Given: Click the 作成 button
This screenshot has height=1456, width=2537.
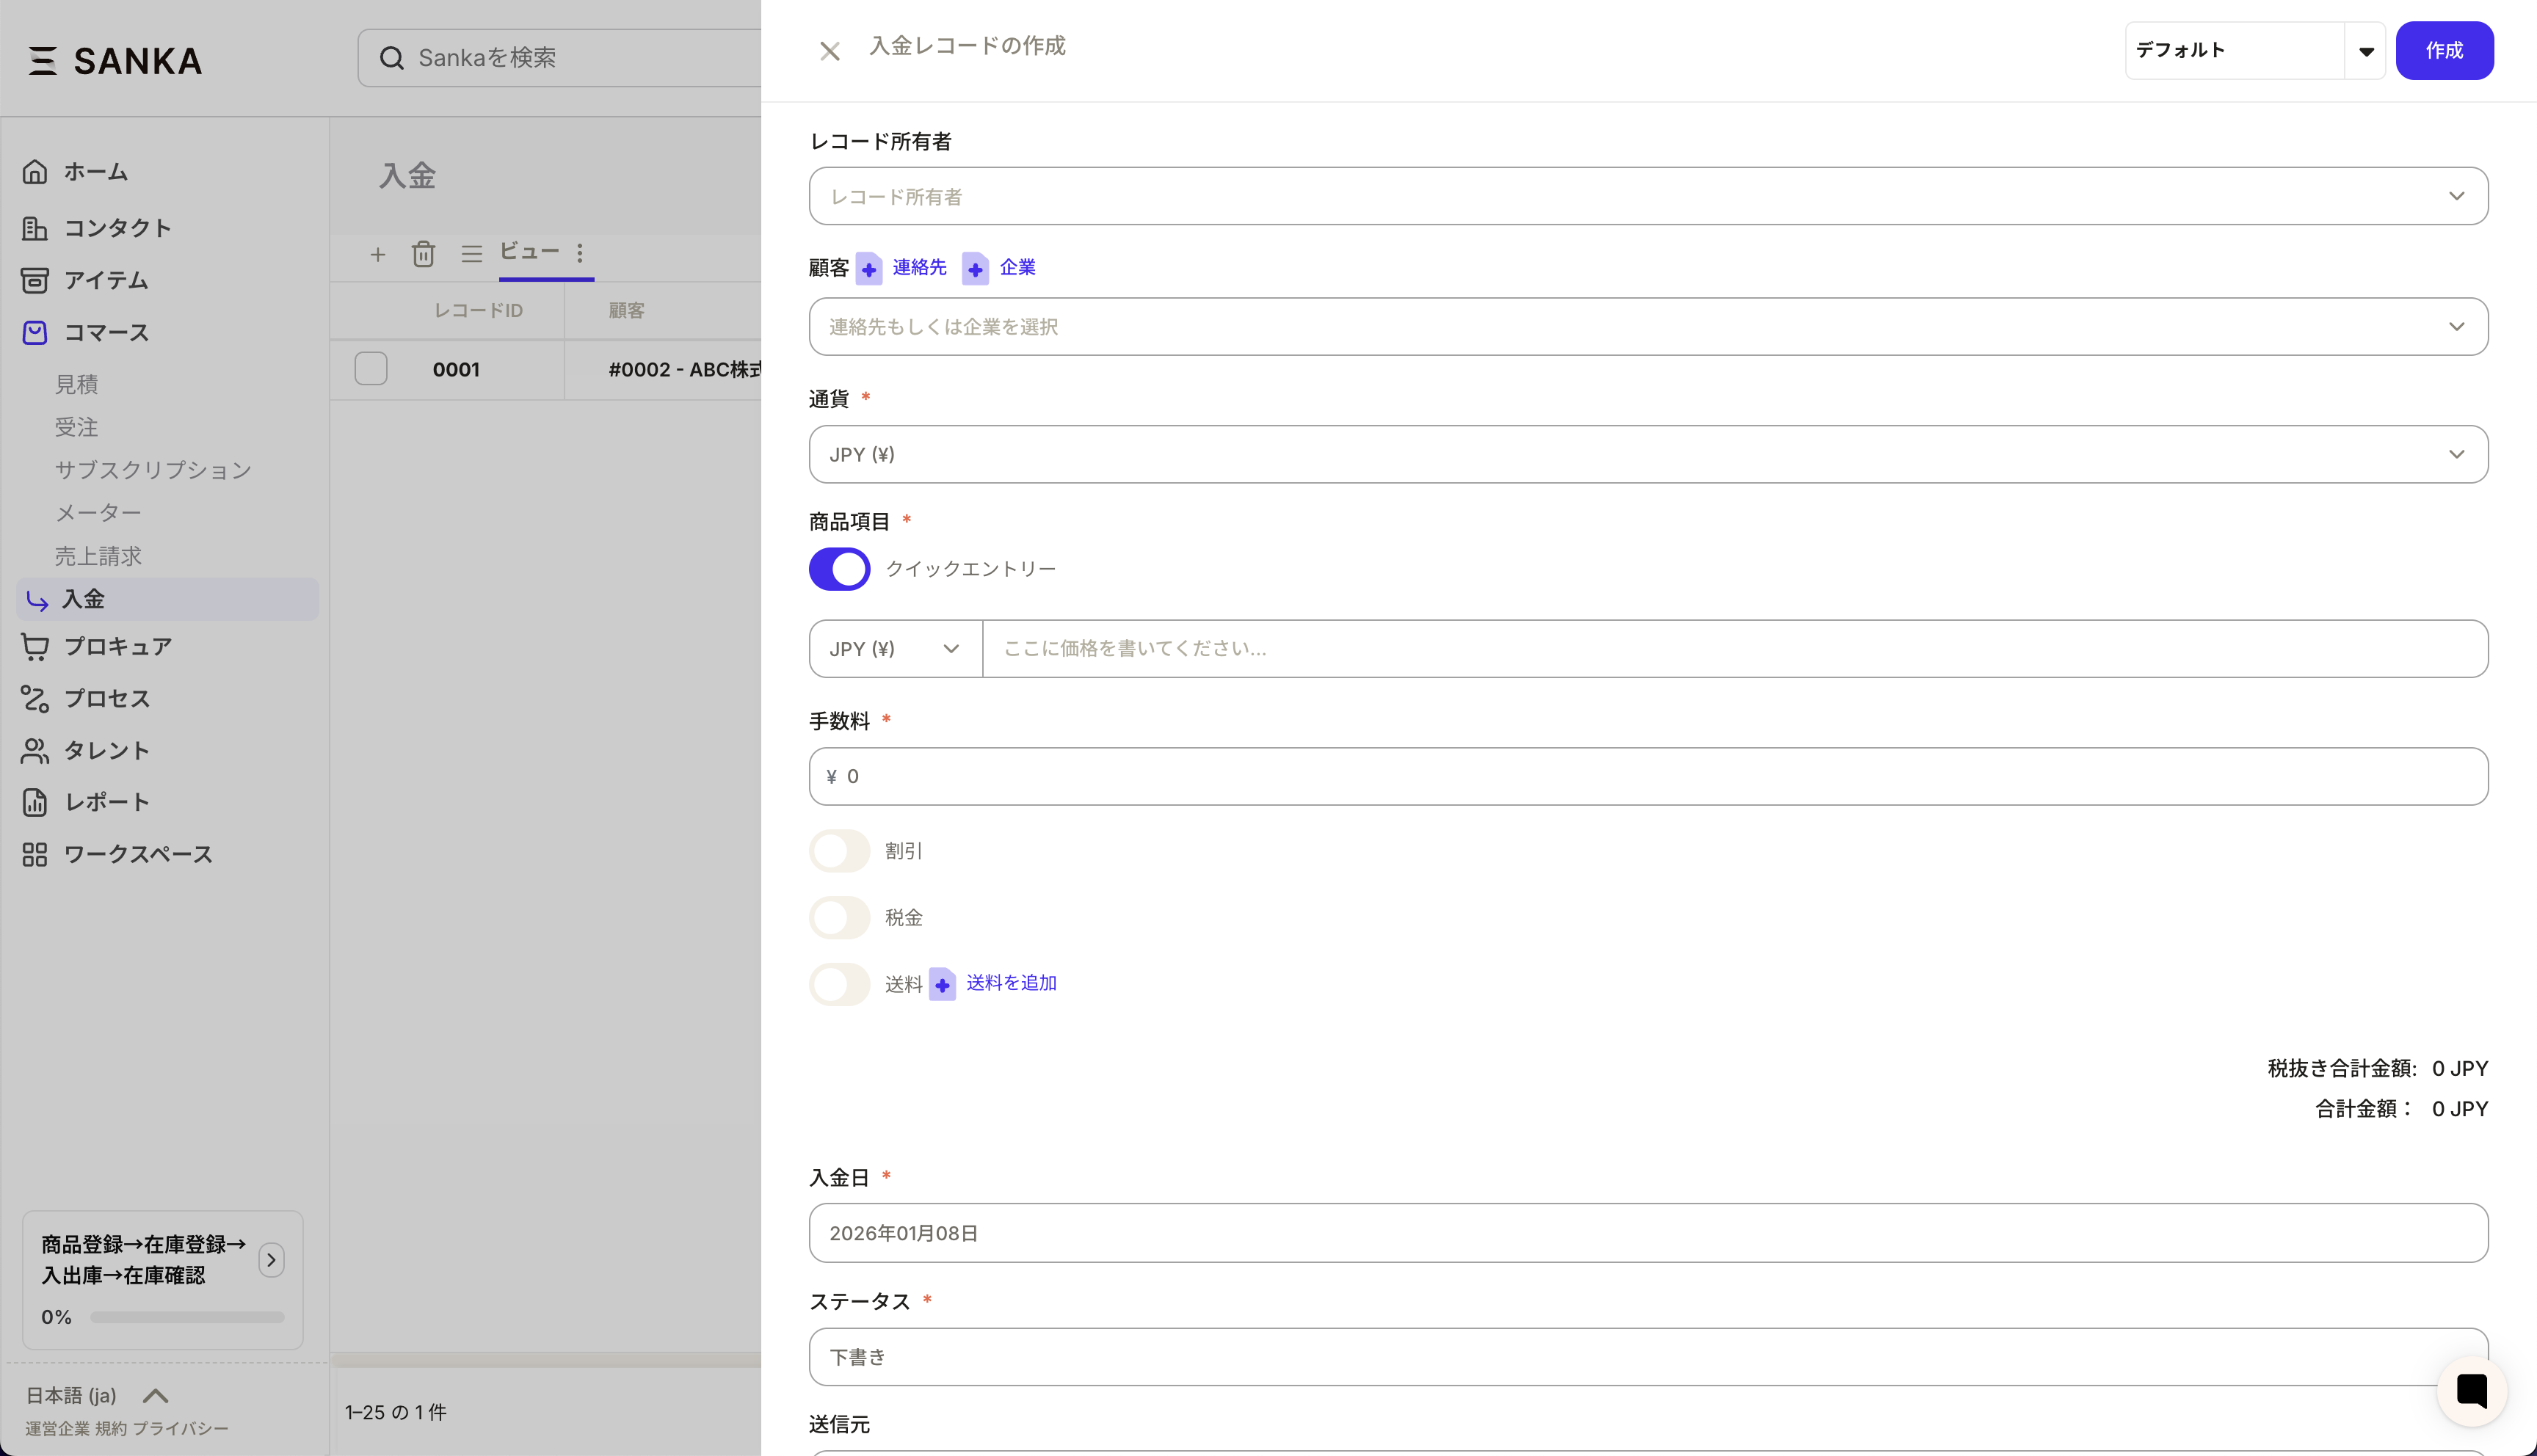Looking at the screenshot, I should 2443,51.
